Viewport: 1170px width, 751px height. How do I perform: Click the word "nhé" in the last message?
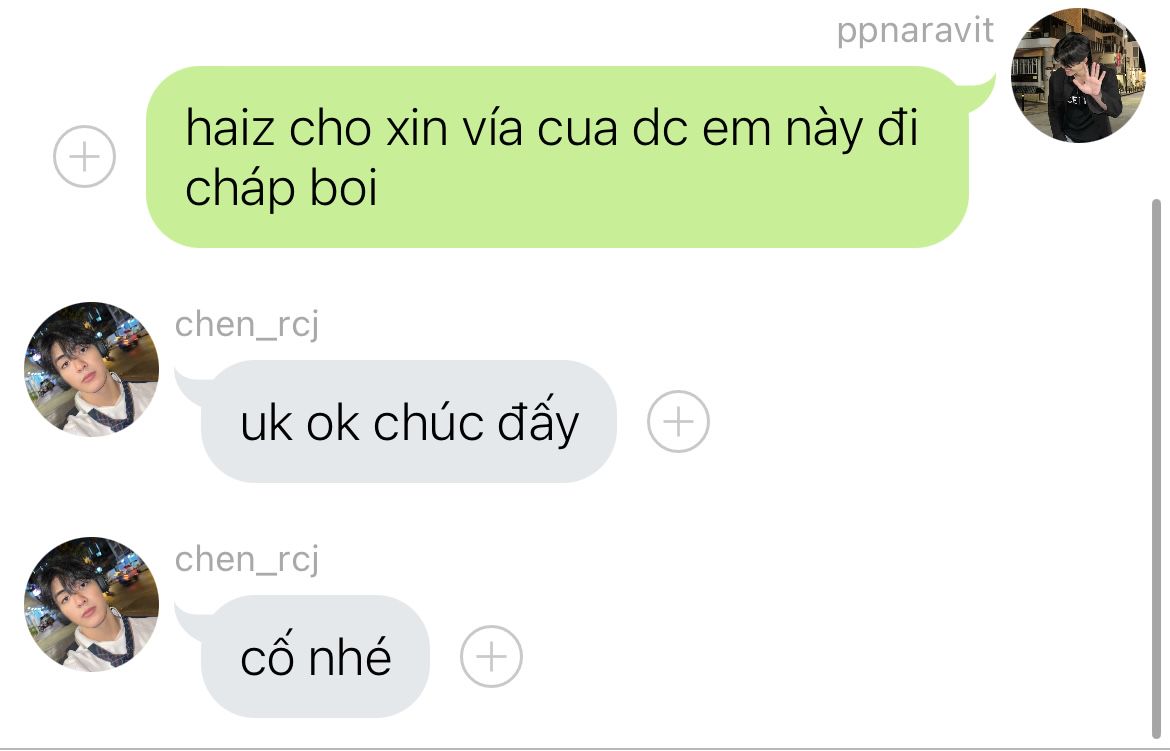pos(350,658)
